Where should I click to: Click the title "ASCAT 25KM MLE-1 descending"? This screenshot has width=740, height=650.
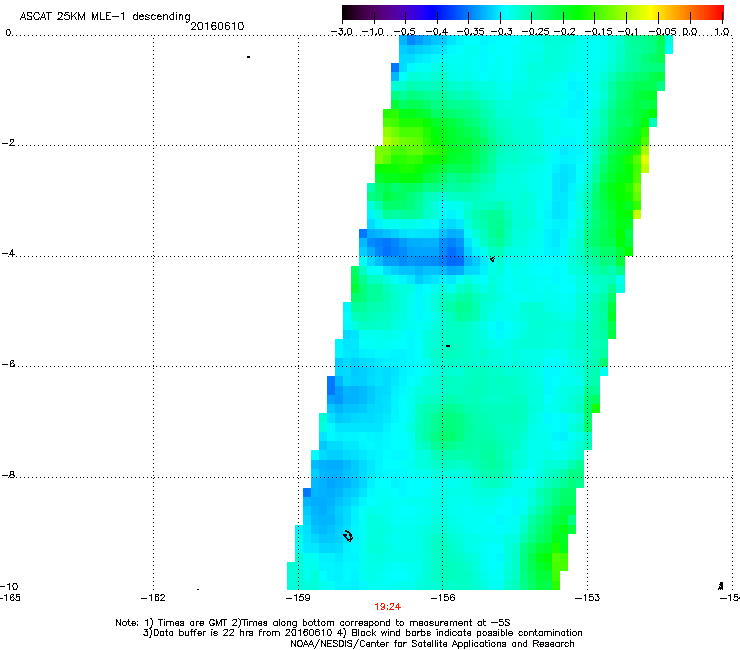pyautogui.click(x=105, y=17)
